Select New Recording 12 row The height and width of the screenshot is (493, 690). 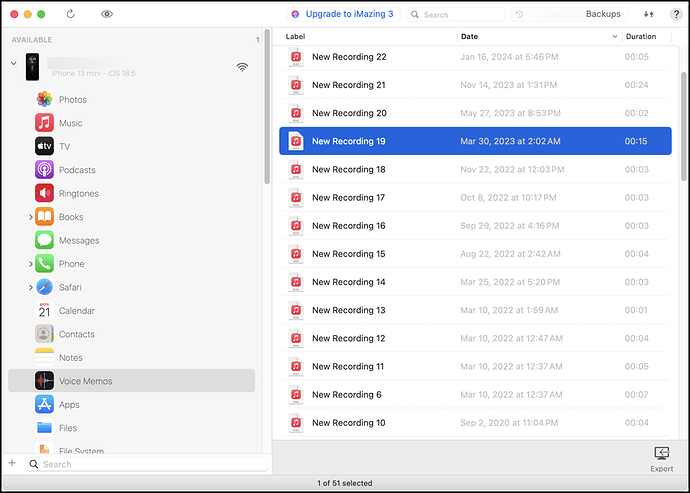click(x=475, y=338)
